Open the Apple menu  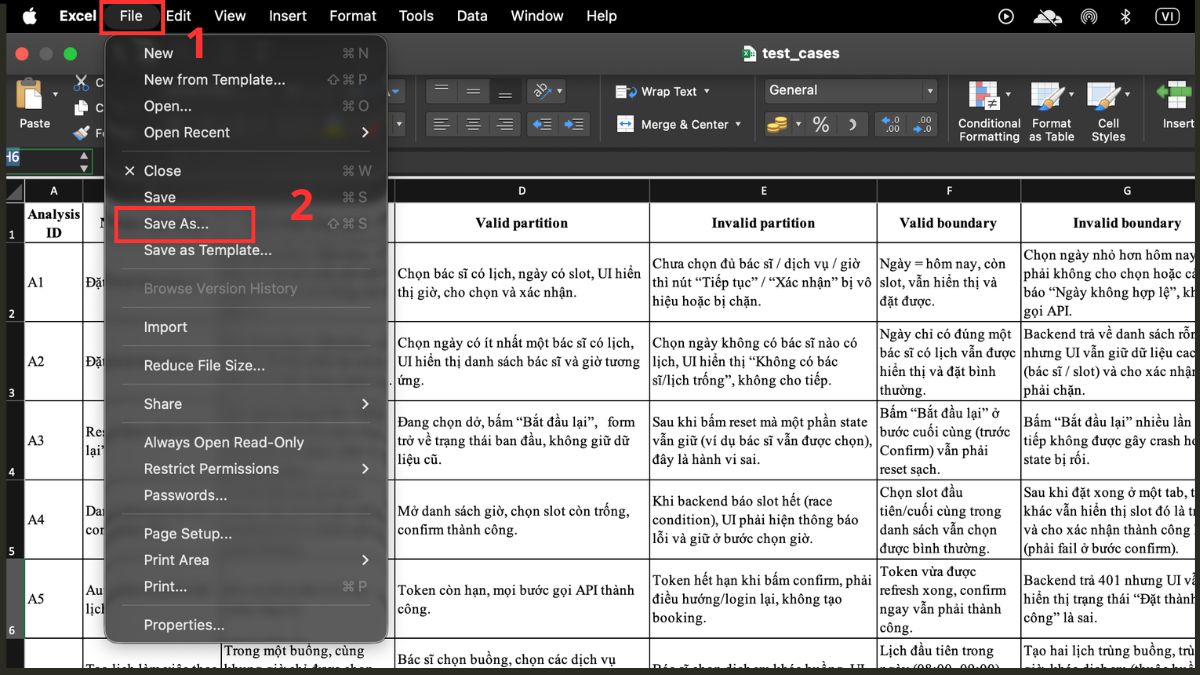(29, 16)
